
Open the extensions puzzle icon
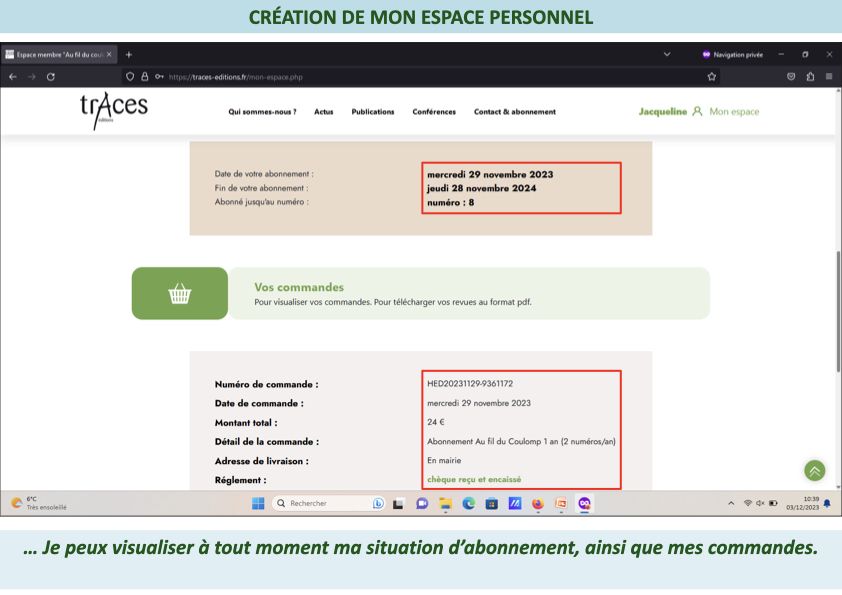[x=810, y=77]
